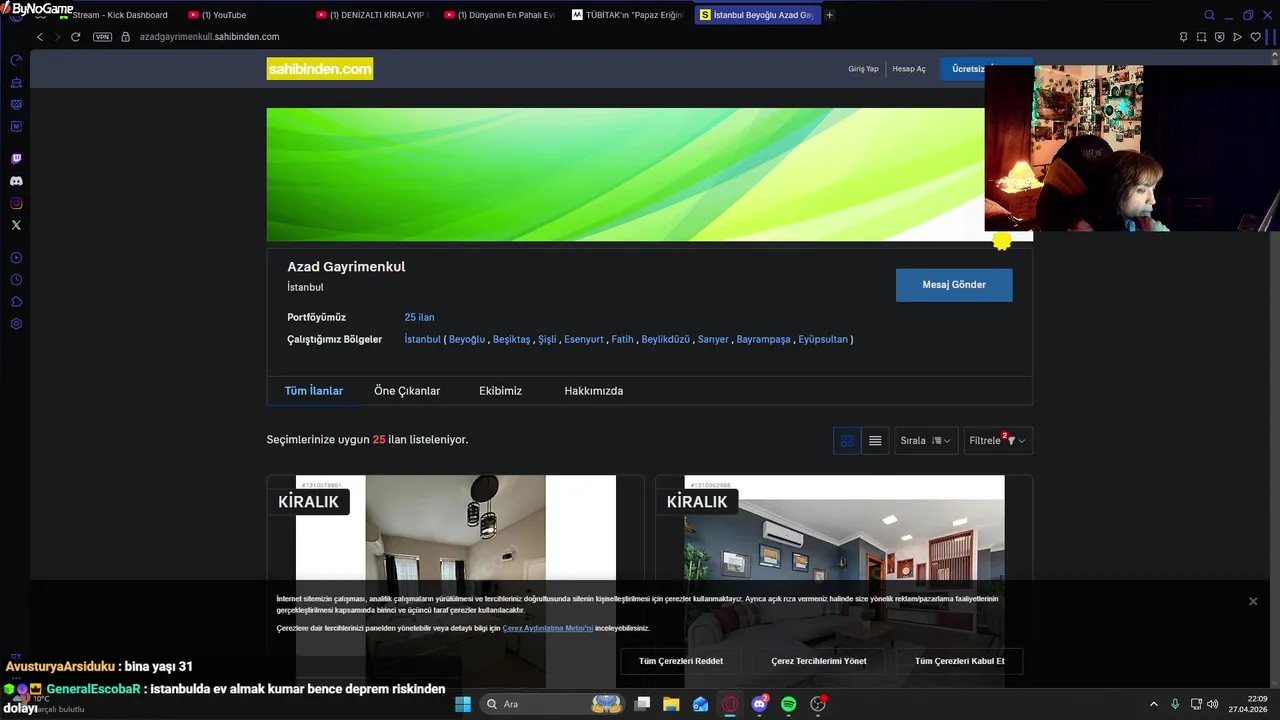
Task: Select the Tüm İlanlar tab
Action: point(313,391)
